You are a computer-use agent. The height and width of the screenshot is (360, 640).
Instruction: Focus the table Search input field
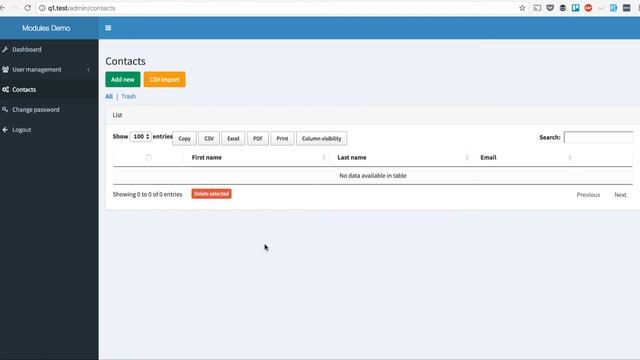point(598,137)
